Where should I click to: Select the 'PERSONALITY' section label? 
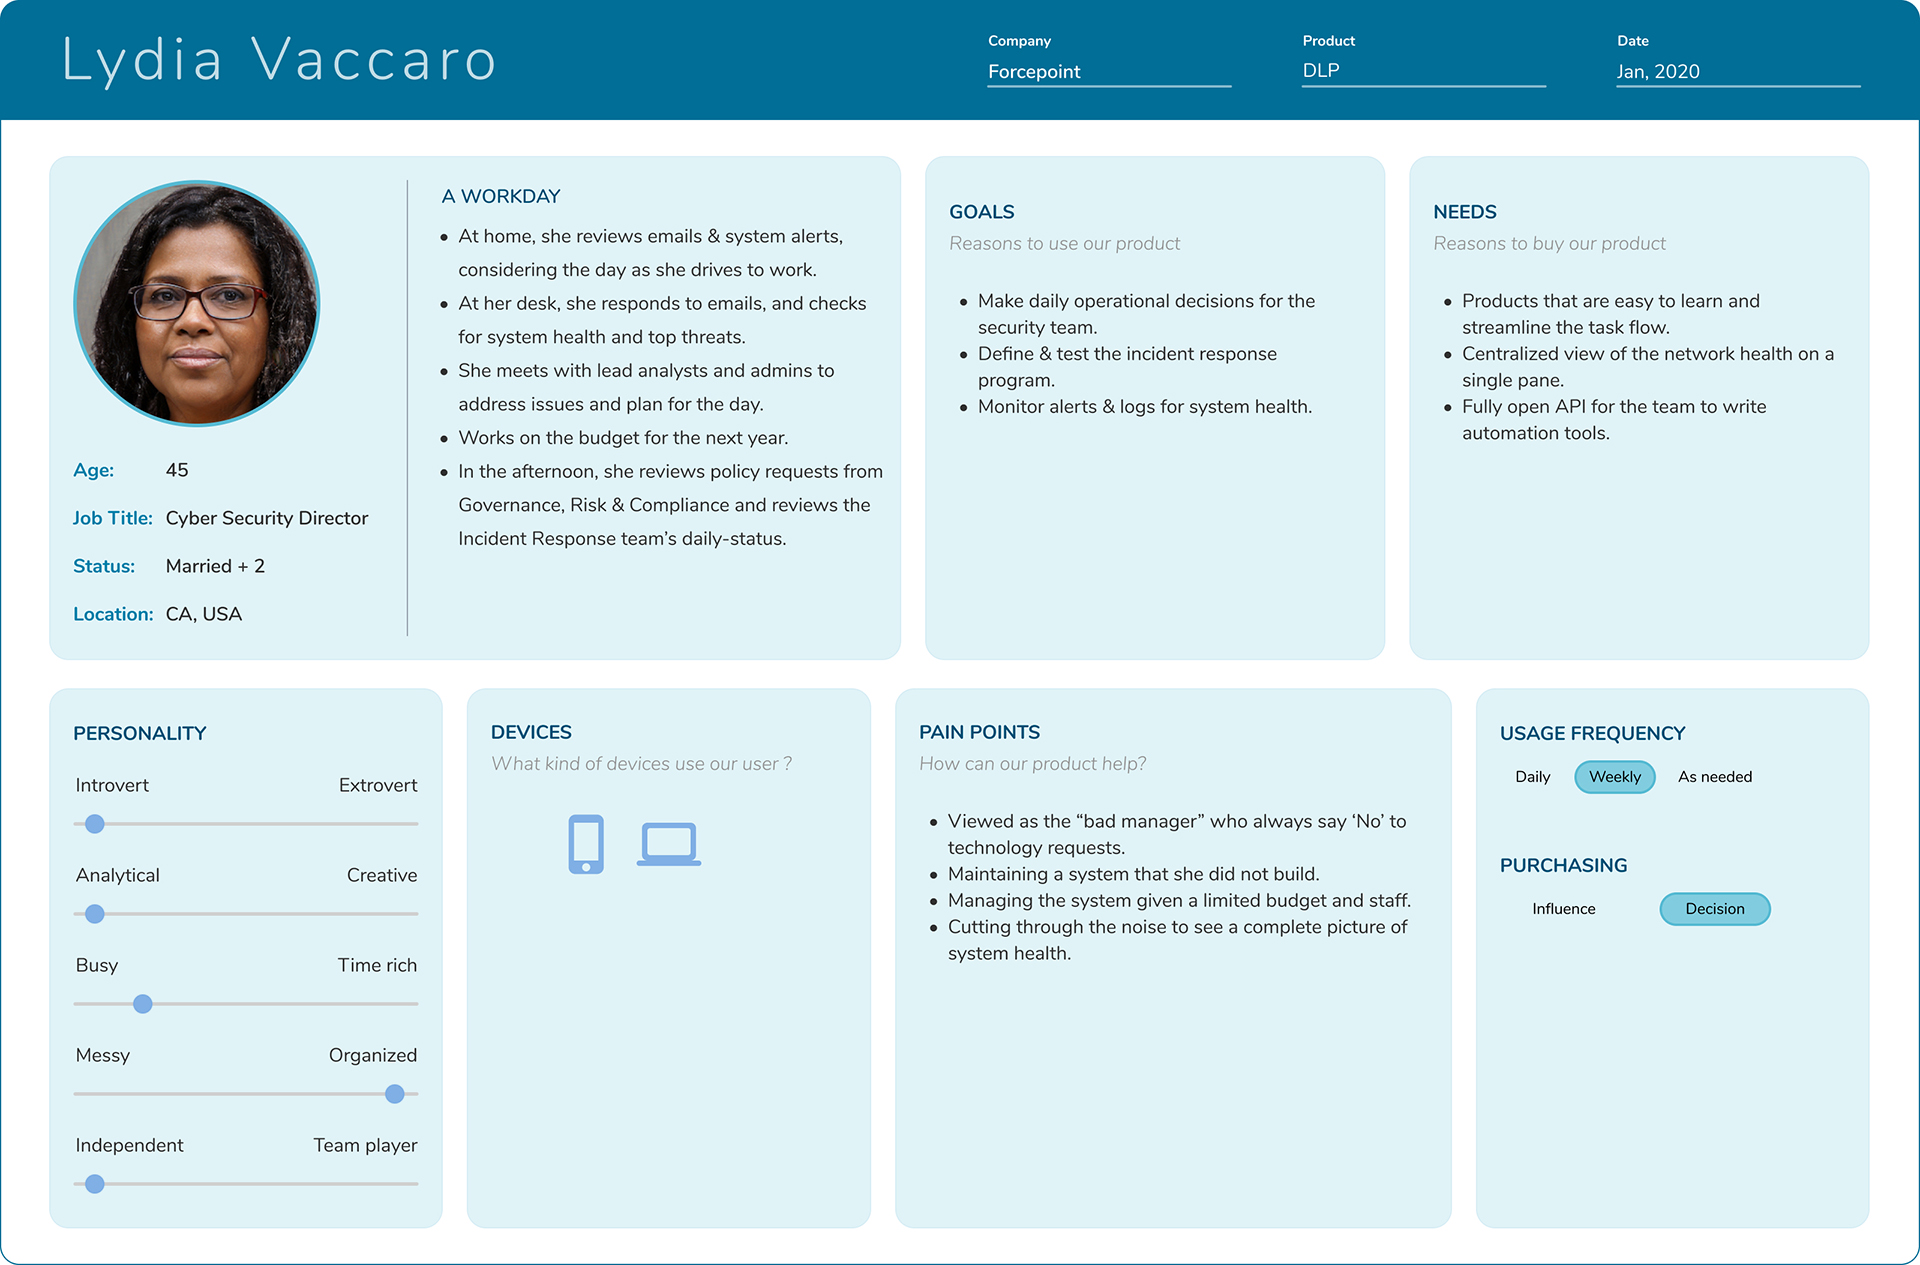(x=138, y=731)
